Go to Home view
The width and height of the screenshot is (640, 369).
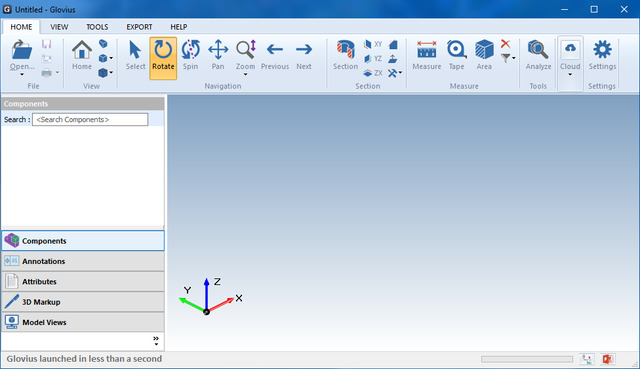click(x=82, y=55)
